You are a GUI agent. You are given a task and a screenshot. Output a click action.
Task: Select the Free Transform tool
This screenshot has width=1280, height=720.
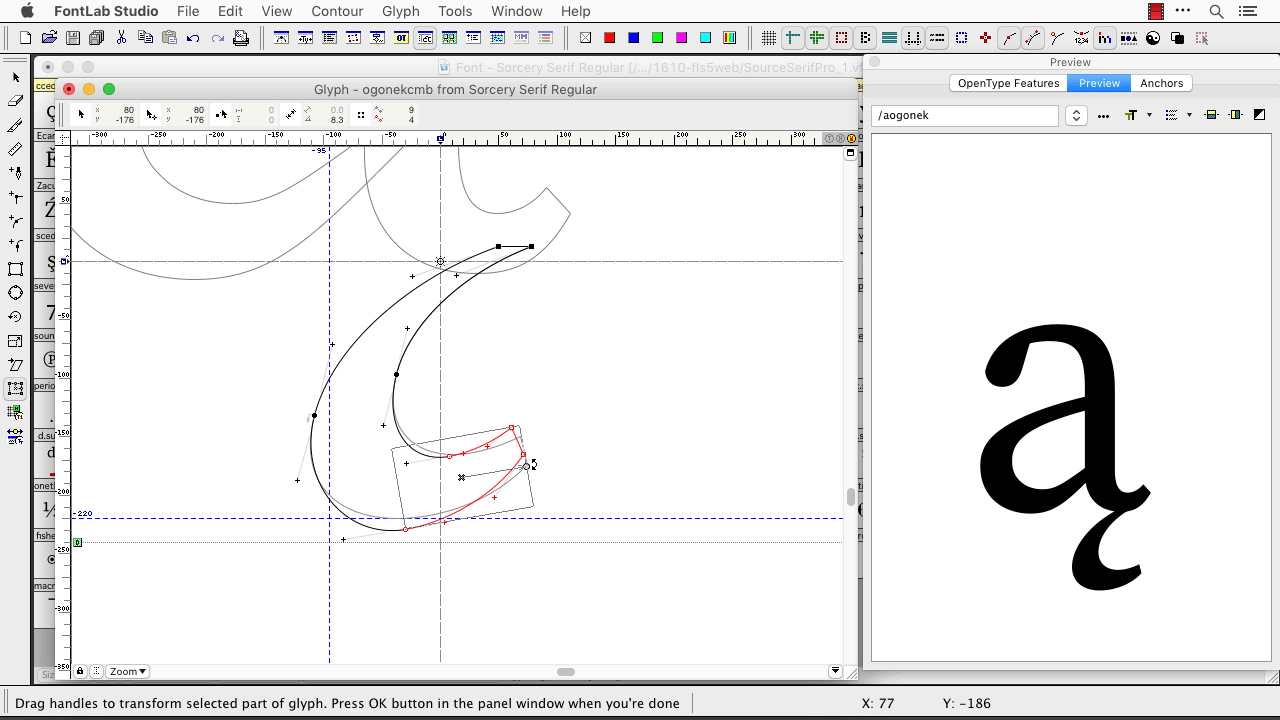pyautogui.click(x=15, y=389)
